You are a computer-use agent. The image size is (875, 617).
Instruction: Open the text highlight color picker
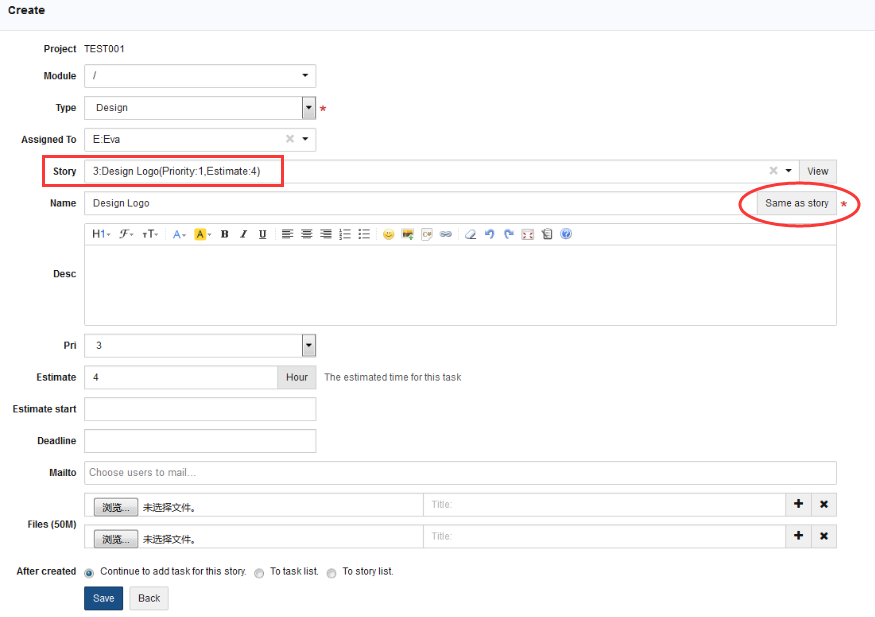point(202,234)
